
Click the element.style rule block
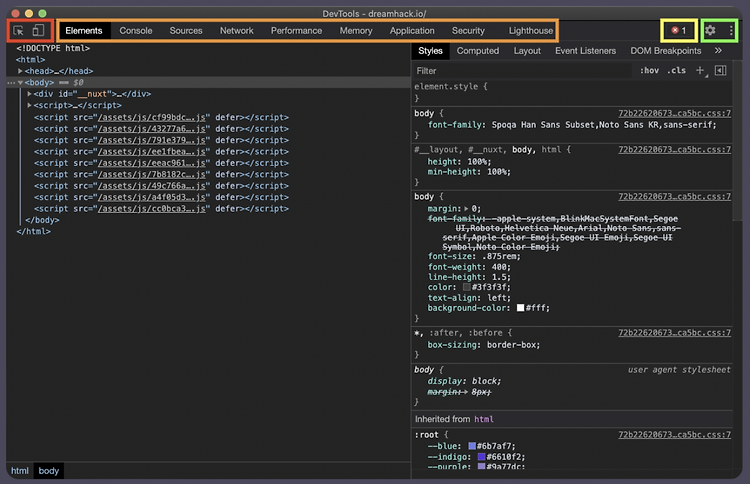pos(572,92)
